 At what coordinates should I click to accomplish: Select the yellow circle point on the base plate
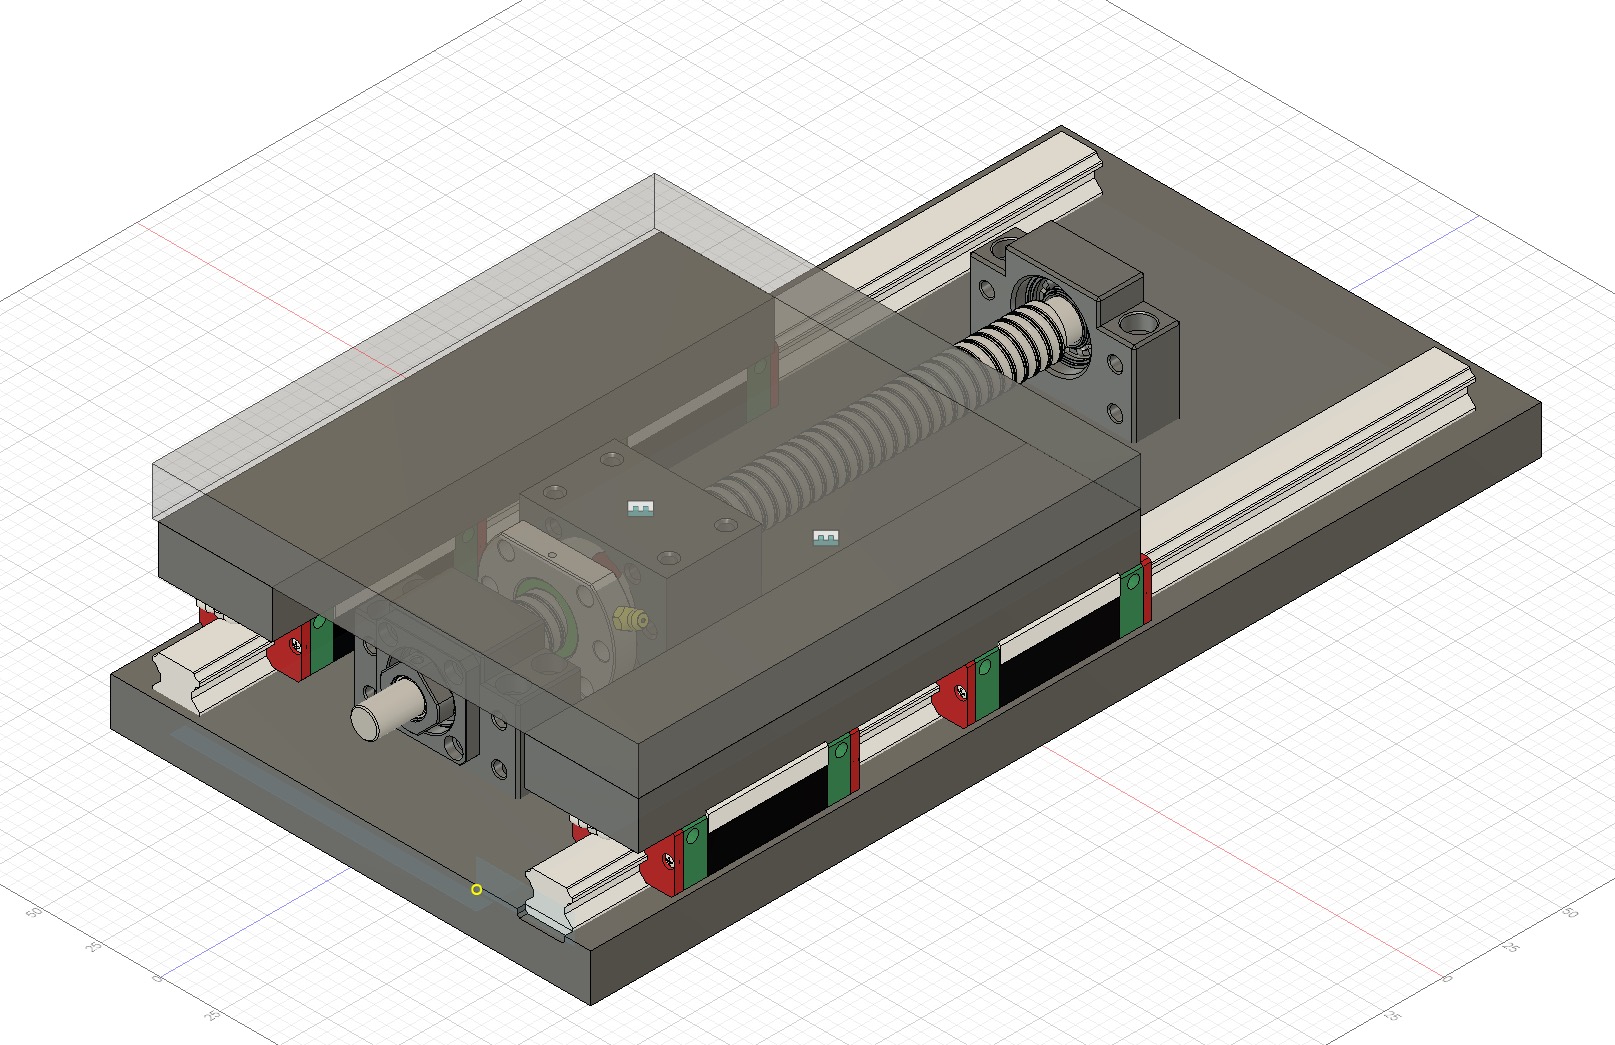[x=477, y=889]
